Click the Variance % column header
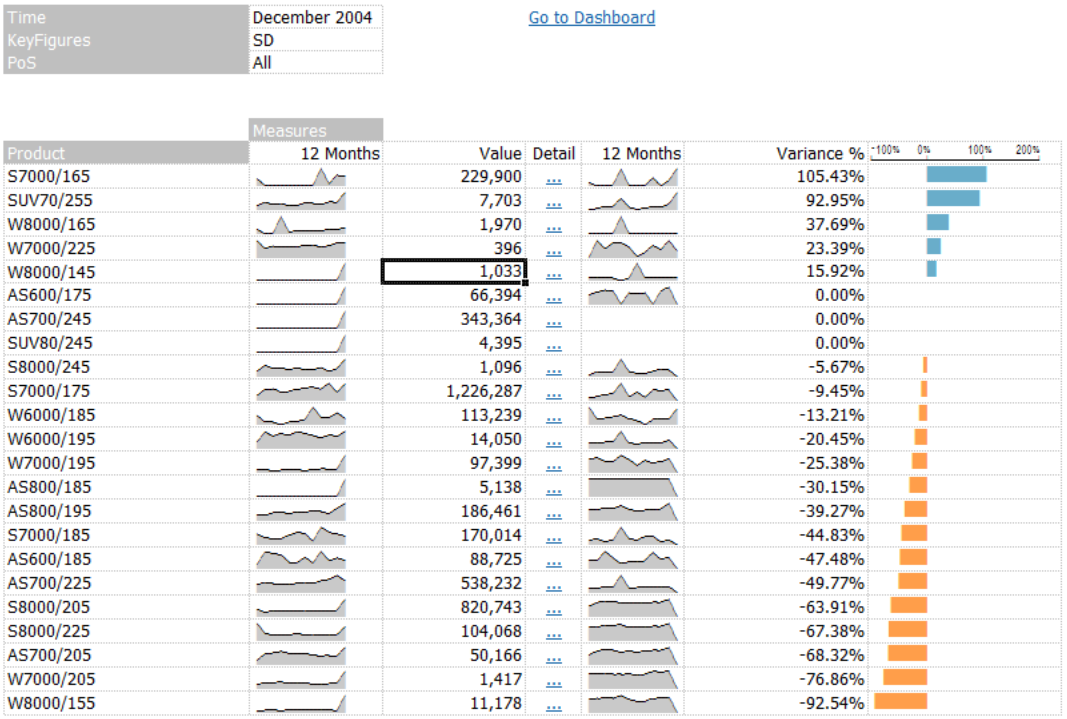The image size is (1067, 719). tap(820, 153)
